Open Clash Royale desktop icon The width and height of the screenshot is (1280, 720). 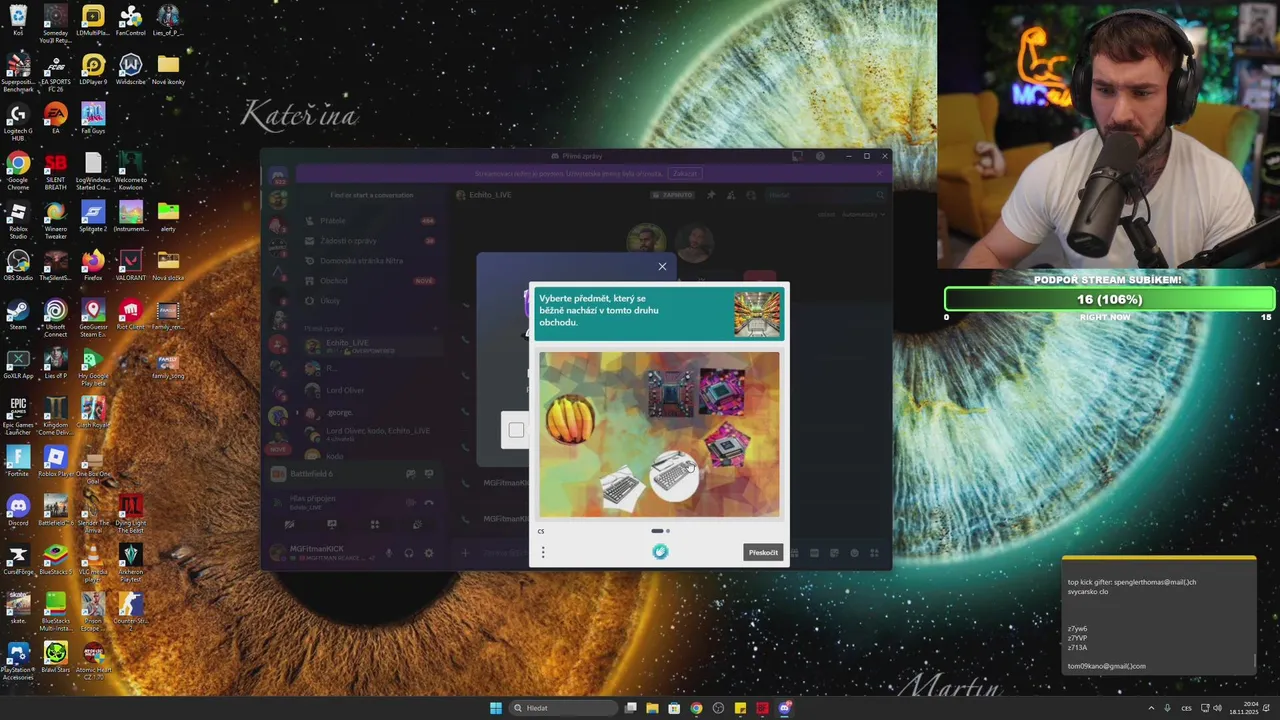[93, 413]
